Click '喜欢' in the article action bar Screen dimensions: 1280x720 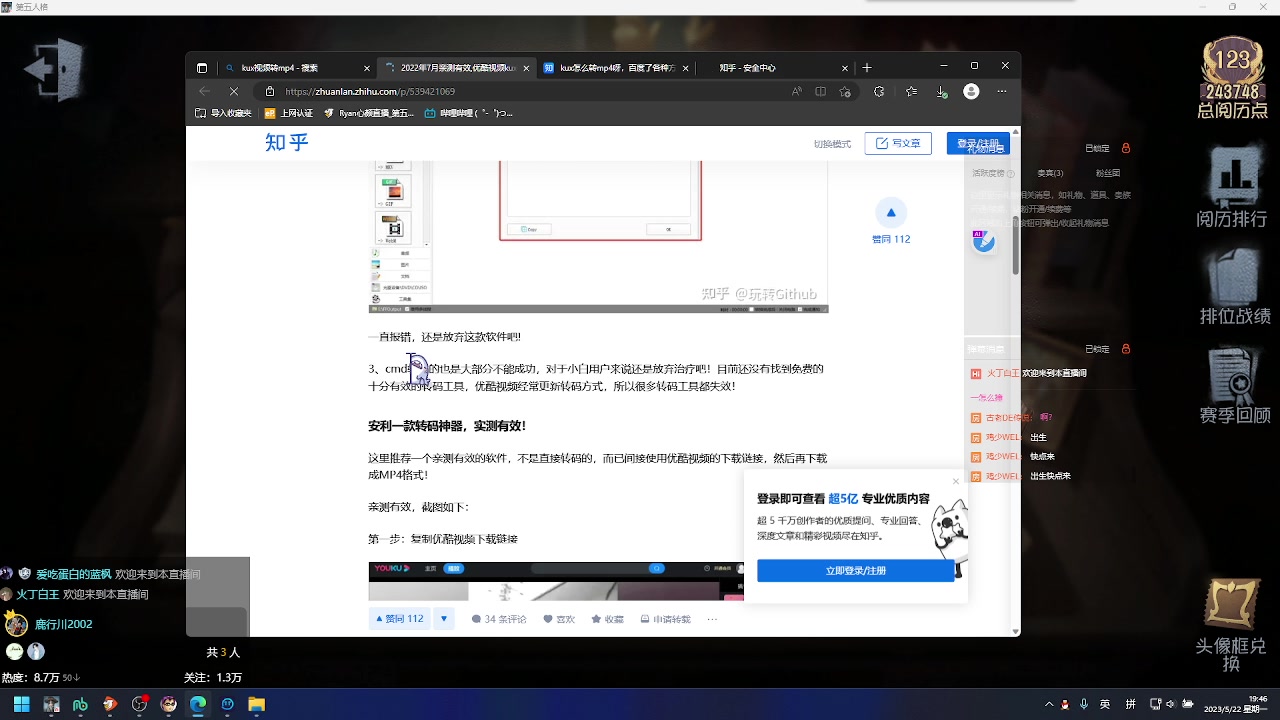click(559, 619)
